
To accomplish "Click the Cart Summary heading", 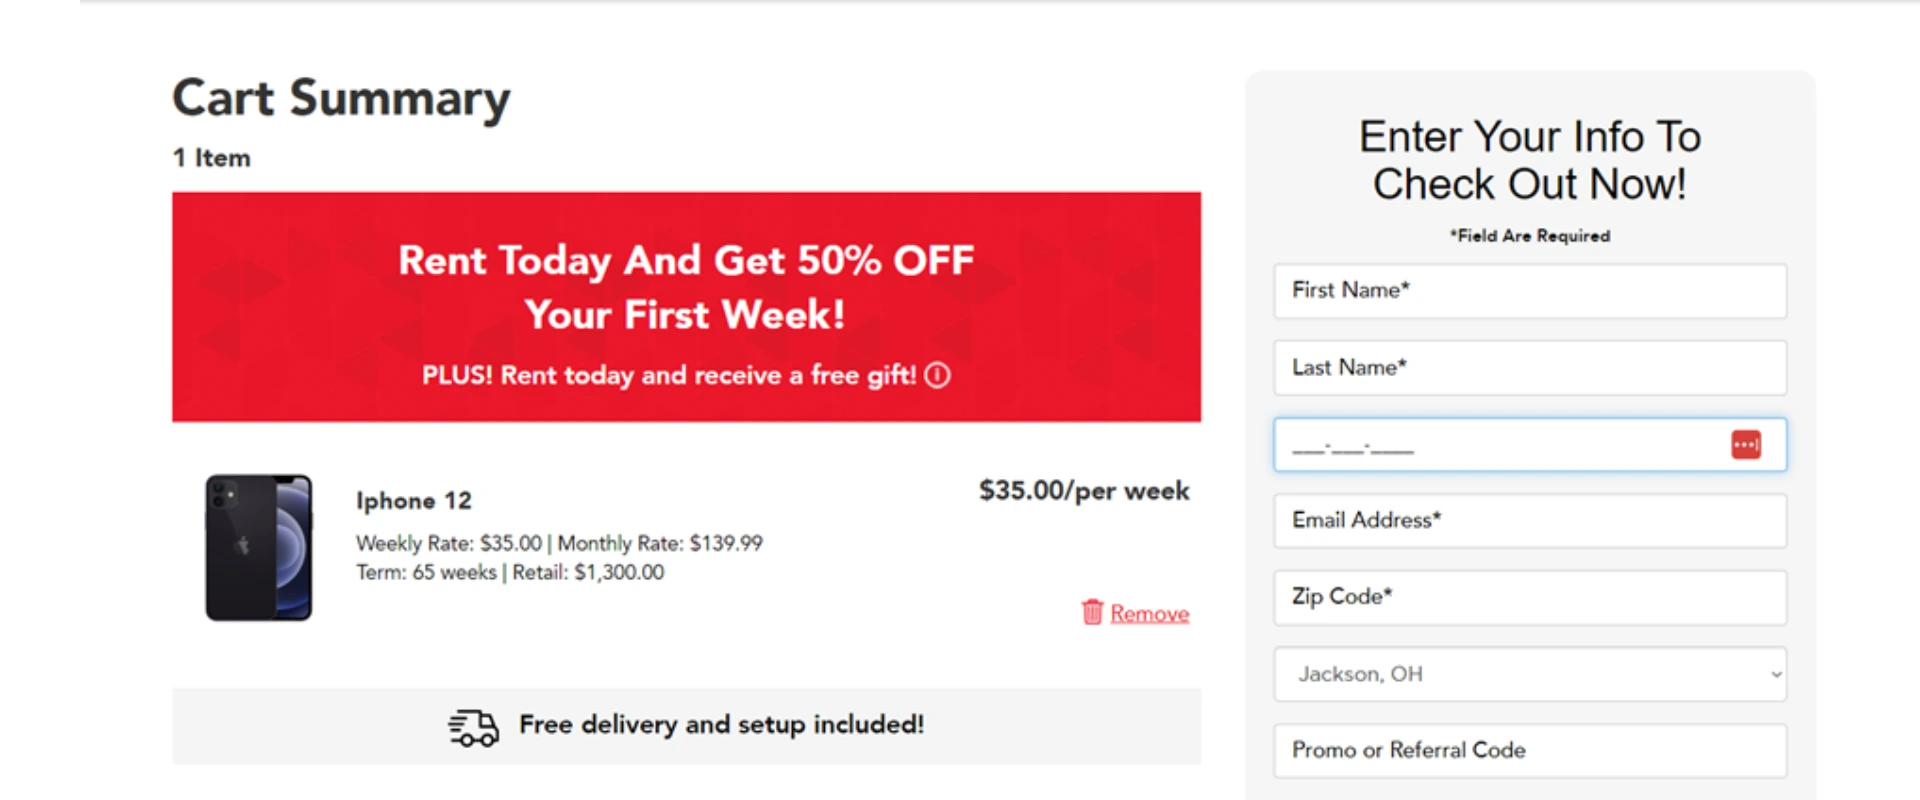I will (x=340, y=97).
